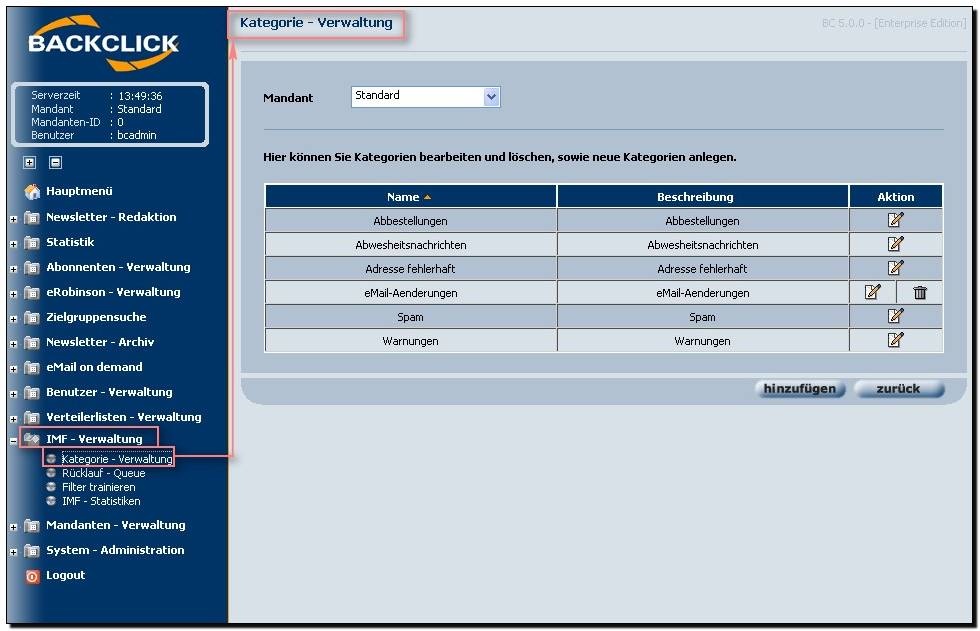Click the Newsletter - Archiv folder icon
Image resolution: width=980 pixels, height=631 pixels.
31,342
